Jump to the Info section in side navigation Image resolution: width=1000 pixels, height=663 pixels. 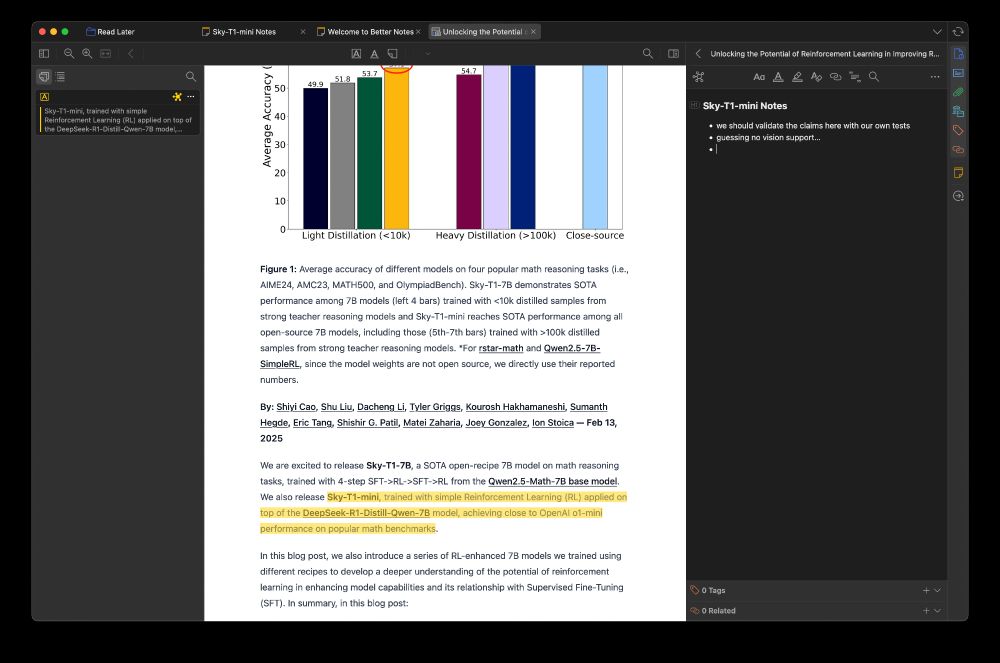[958, 54]
